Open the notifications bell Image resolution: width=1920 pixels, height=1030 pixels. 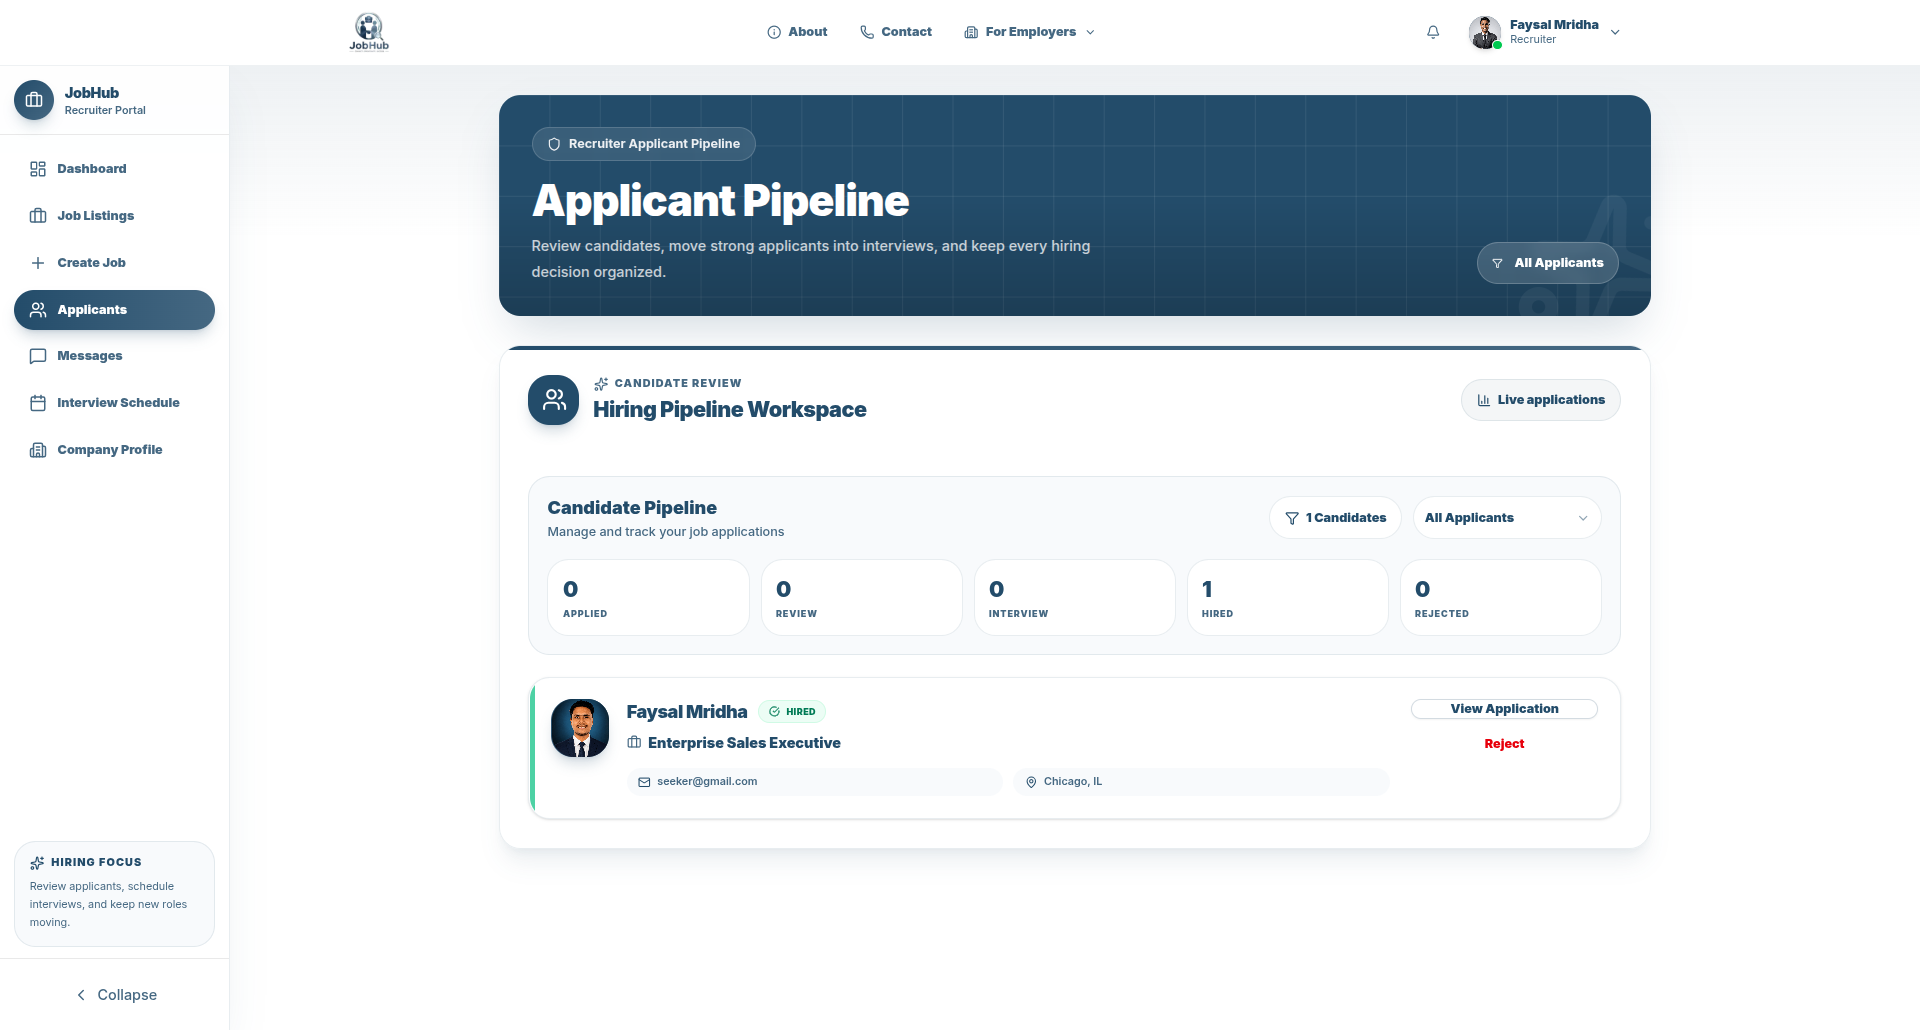pyautogui.click(x=1433, y=32)
